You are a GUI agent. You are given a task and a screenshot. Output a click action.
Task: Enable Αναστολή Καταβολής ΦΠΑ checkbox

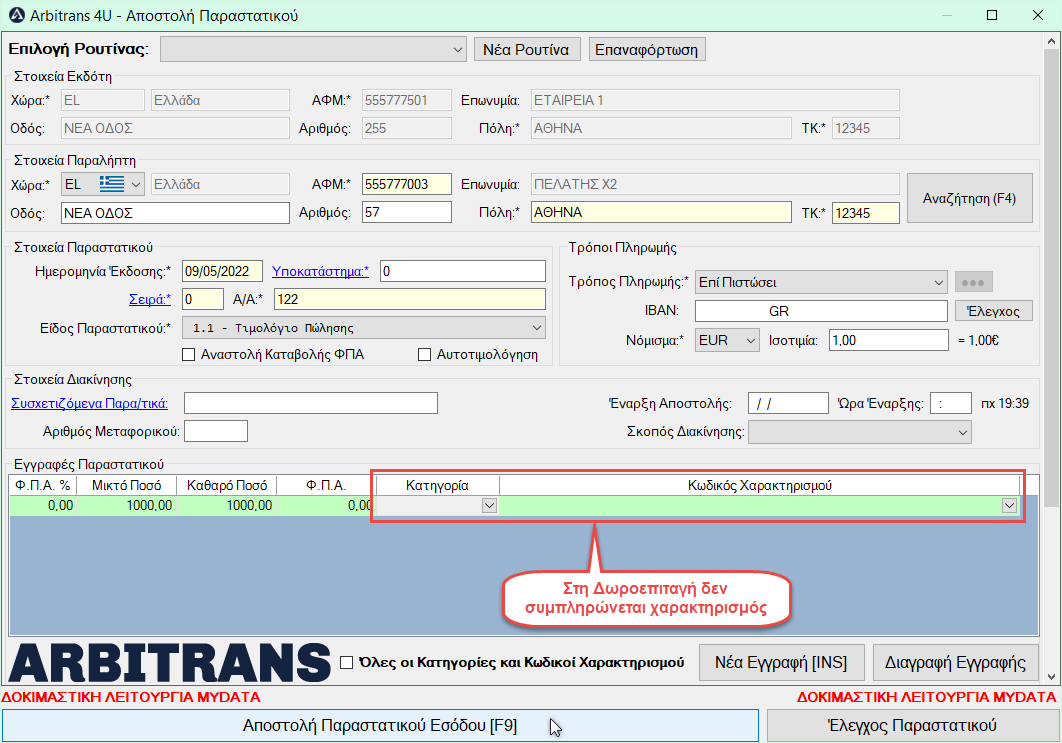pyautogui.click(x=189, y=354)
